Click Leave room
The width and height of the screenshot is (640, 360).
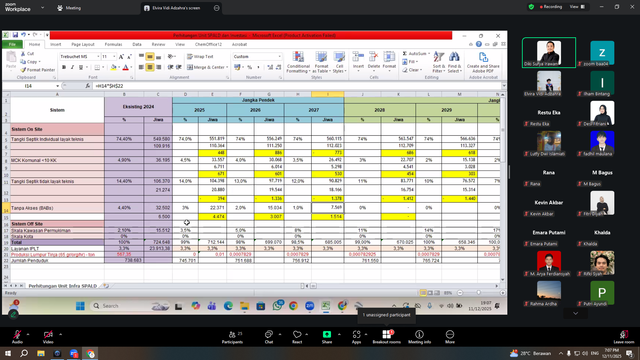point(624,337)
